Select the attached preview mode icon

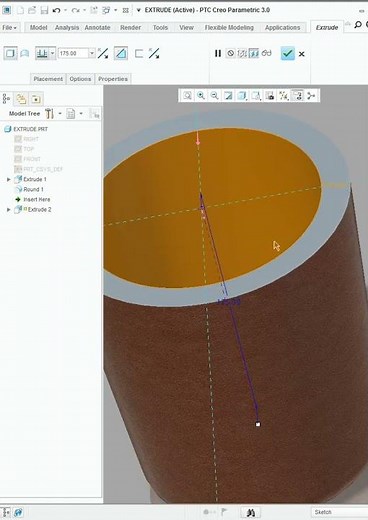click(254, 53)
